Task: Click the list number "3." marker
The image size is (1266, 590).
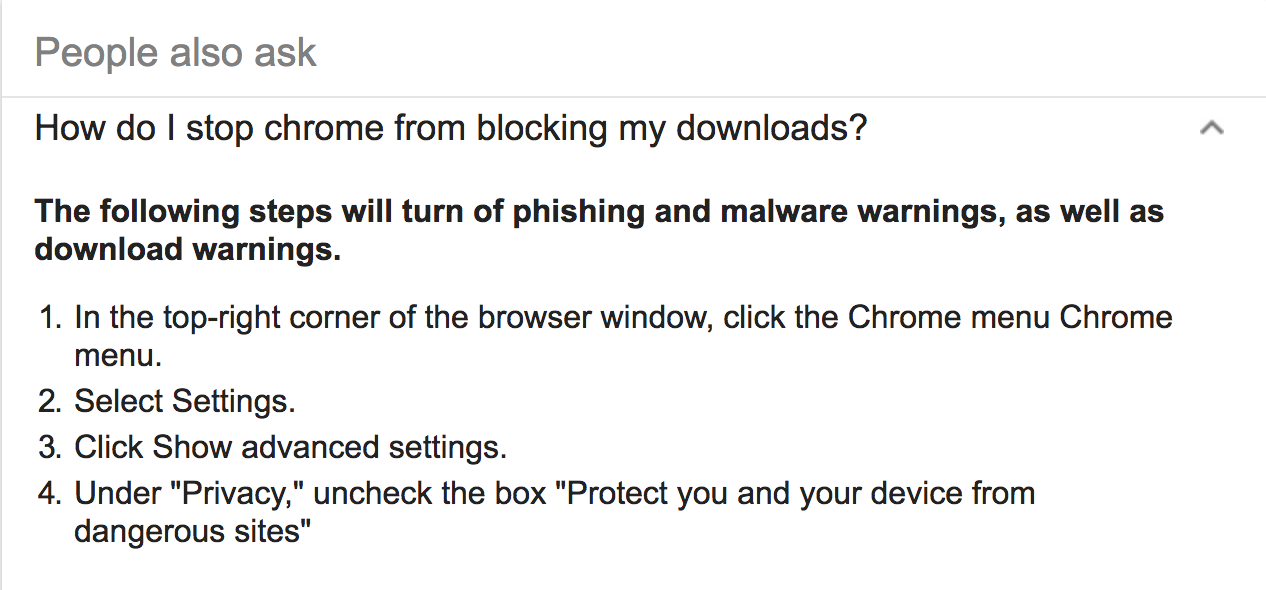Action: click(51, 446)
